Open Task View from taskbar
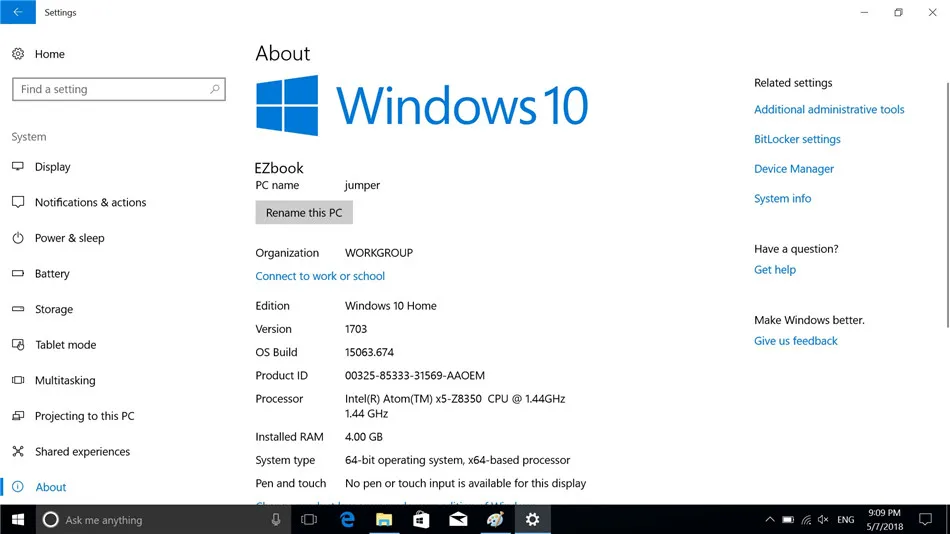 pyautogui.click(x=309, y=519)
